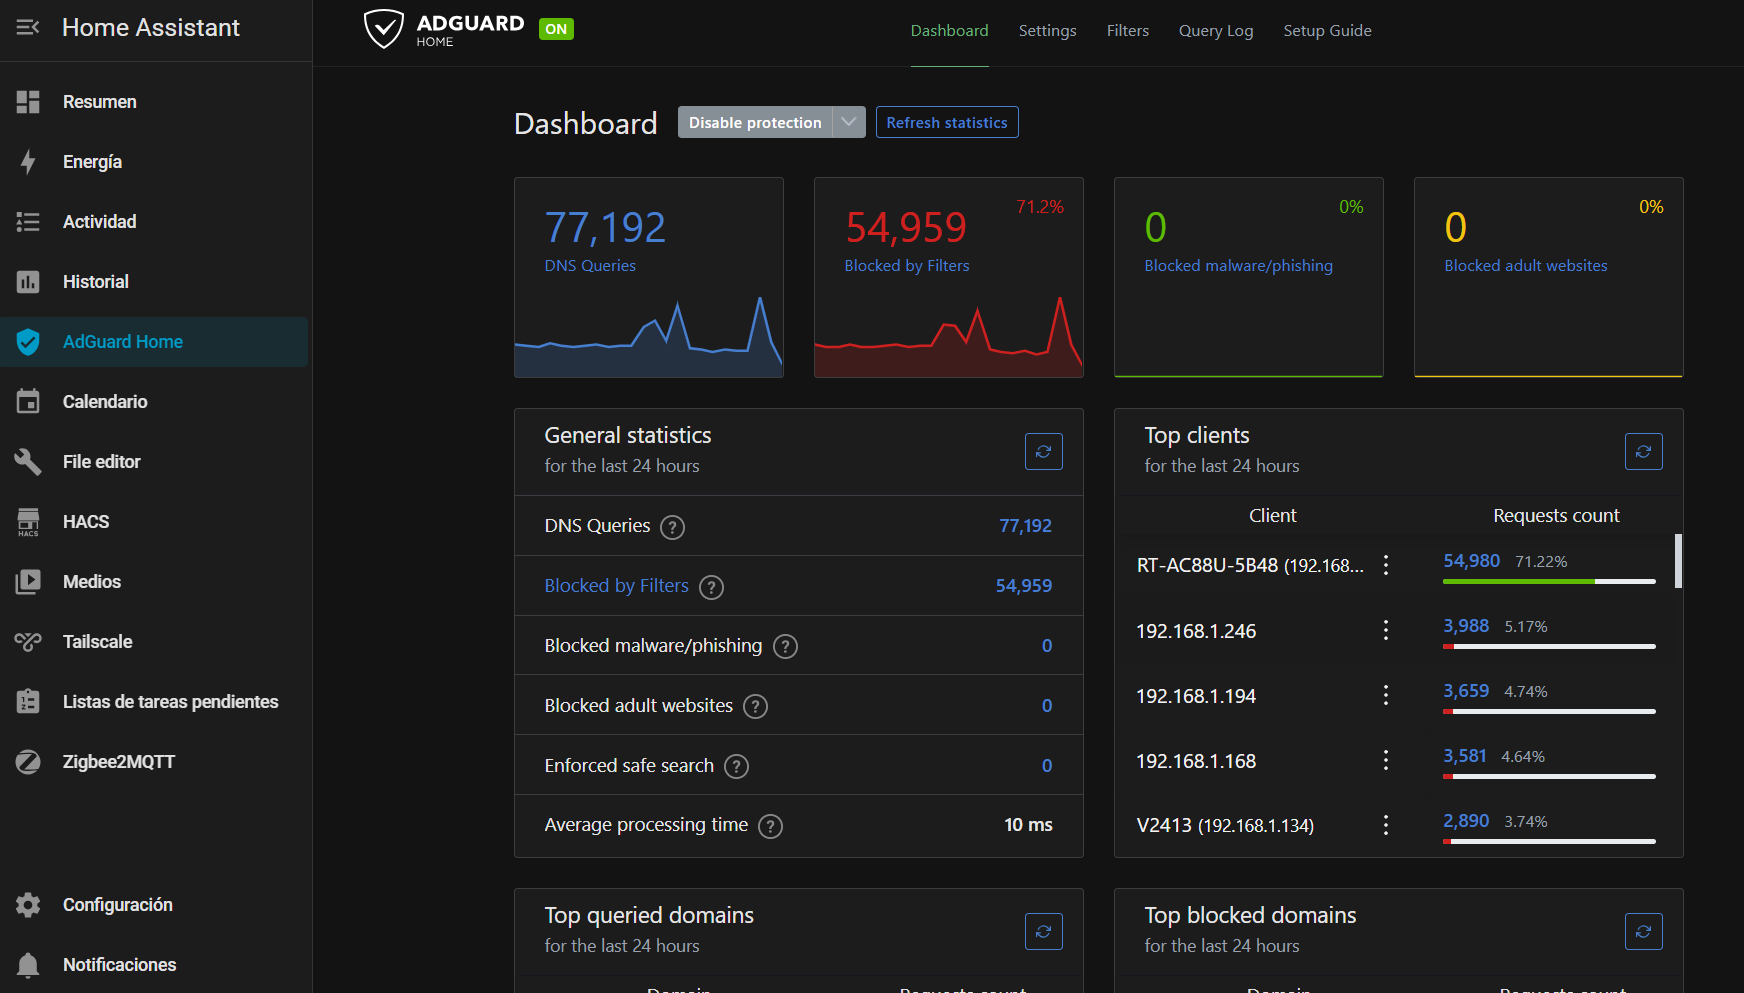Screen dimensions: 1744x993
Task: Refresh the General statistics card
Action: 1043,452
